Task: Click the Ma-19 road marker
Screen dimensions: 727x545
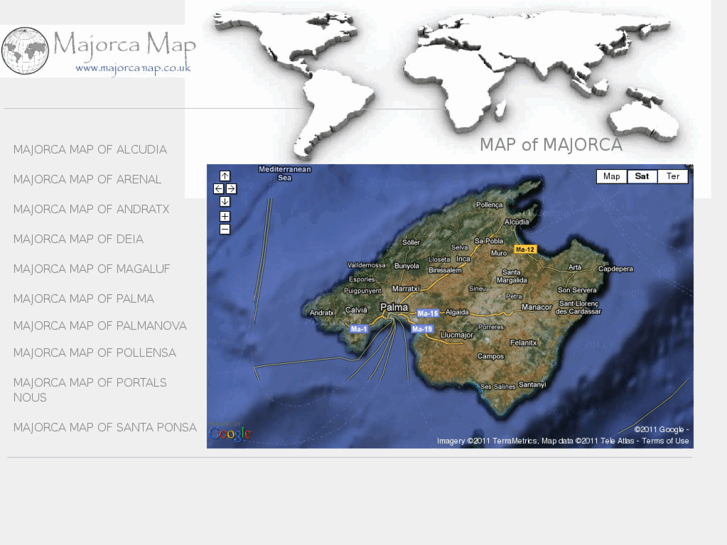Action: click(422, 329)
